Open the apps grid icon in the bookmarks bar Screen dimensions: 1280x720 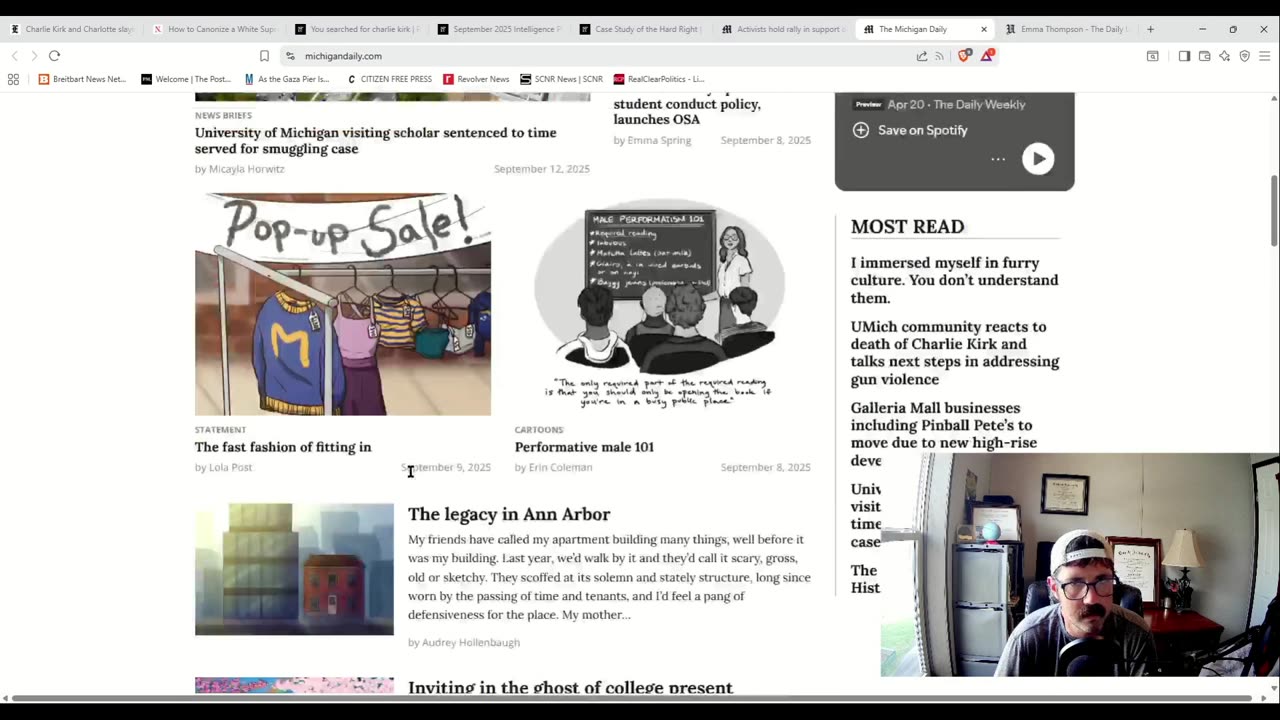pos(13,79)
